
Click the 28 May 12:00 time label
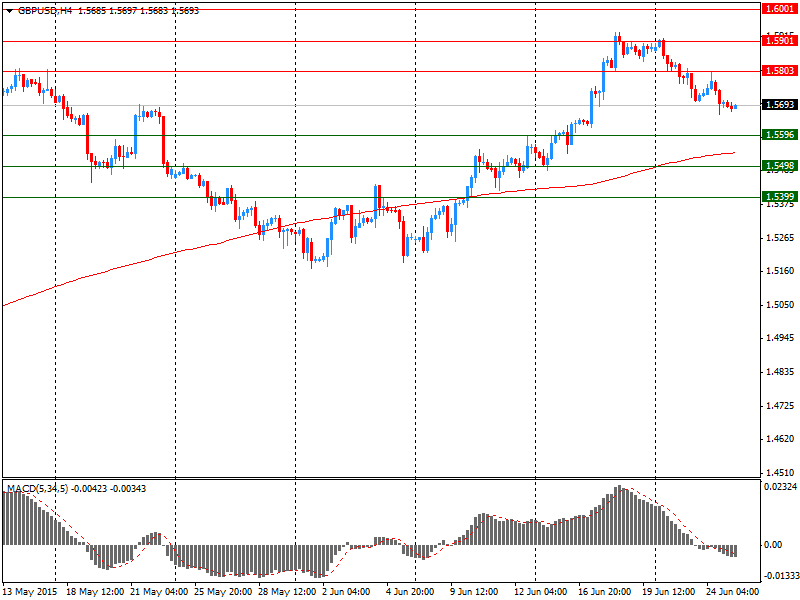287,592
